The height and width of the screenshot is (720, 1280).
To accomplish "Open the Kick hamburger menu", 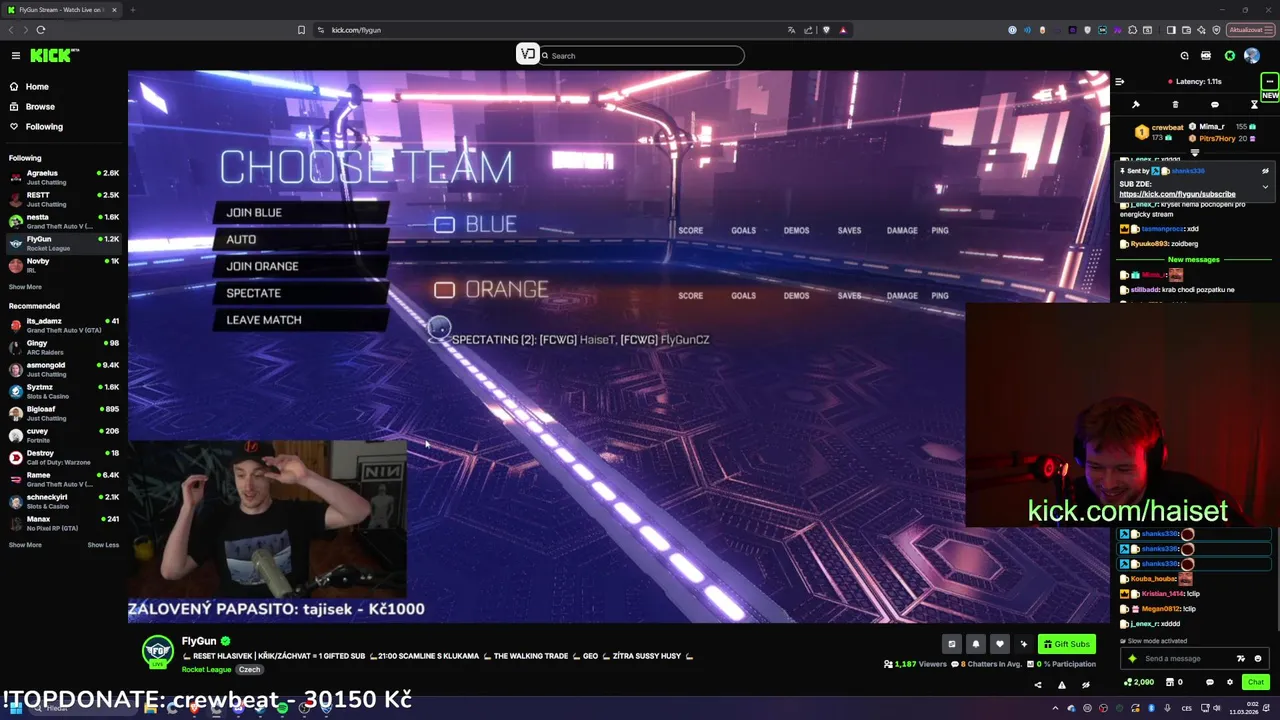I will tap(16, 56).
